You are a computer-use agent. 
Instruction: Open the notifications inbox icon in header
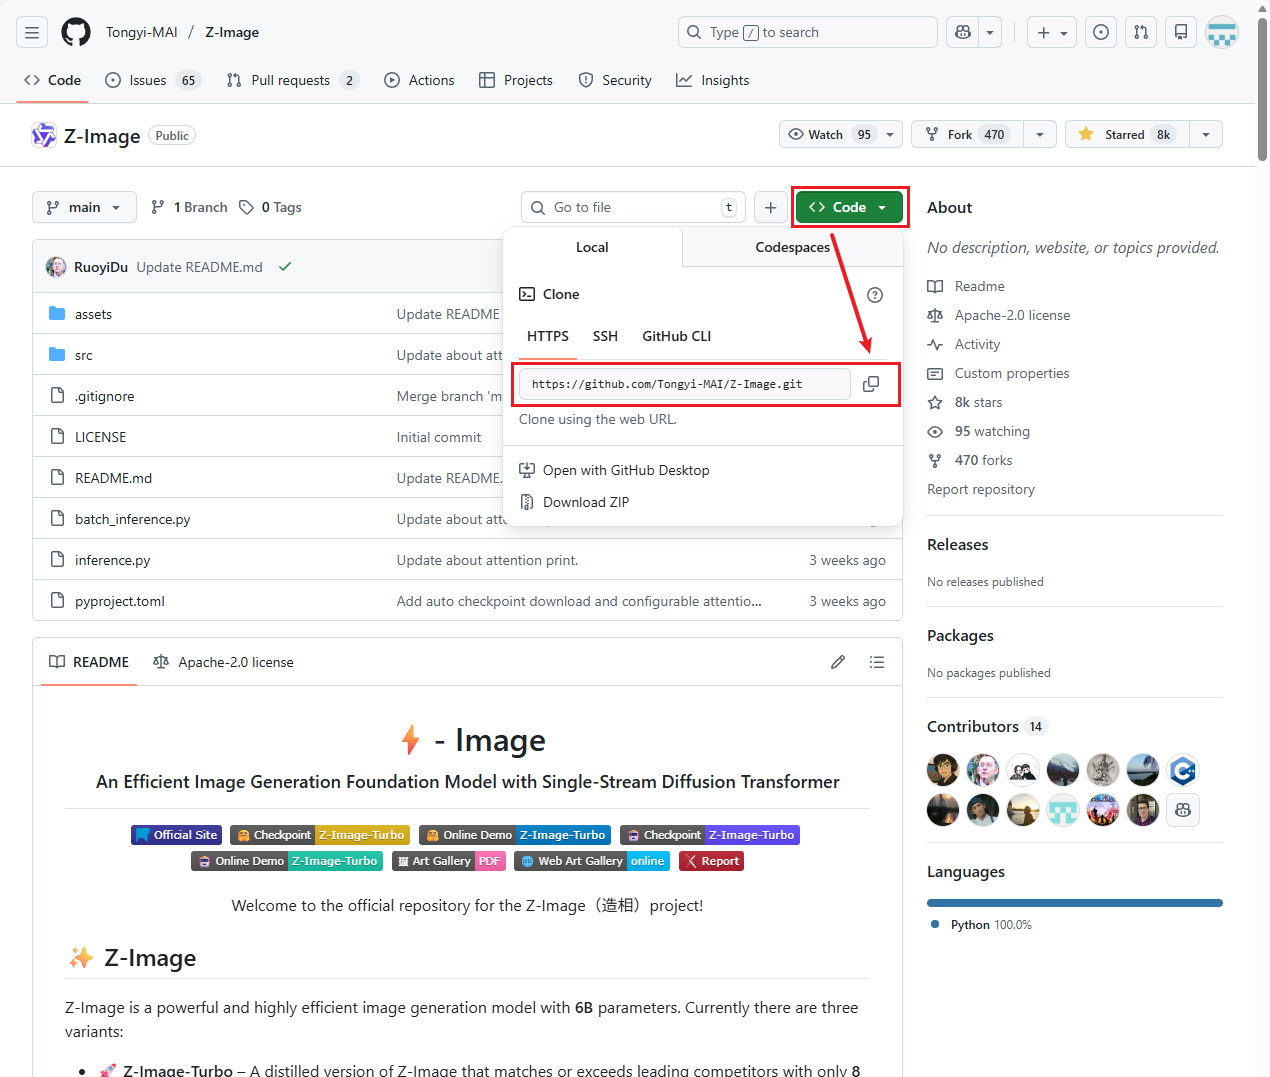point(1181,32)
